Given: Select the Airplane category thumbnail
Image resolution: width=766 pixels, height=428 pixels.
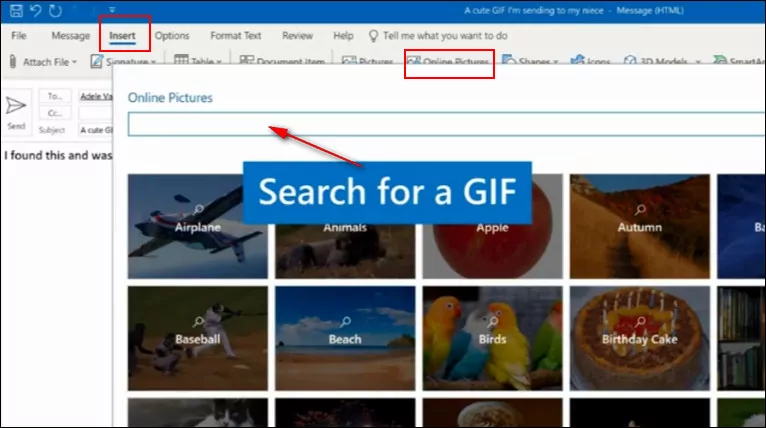Looking at the screenshot, I should pos(198,226).
